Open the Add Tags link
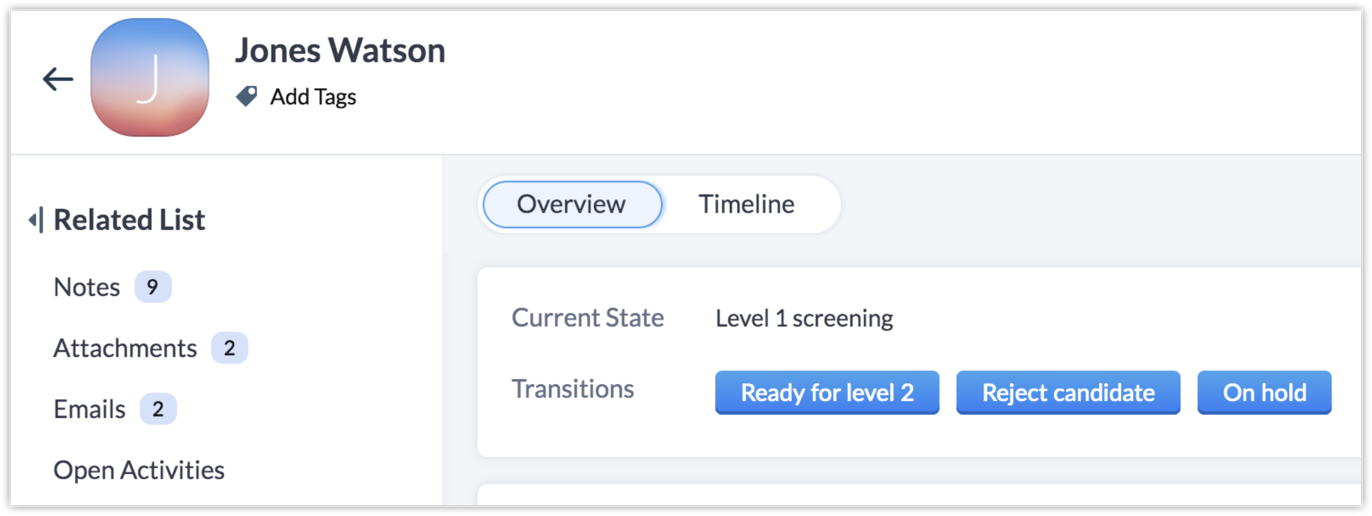The image size is (1372, 516). (x=313, y=97)
